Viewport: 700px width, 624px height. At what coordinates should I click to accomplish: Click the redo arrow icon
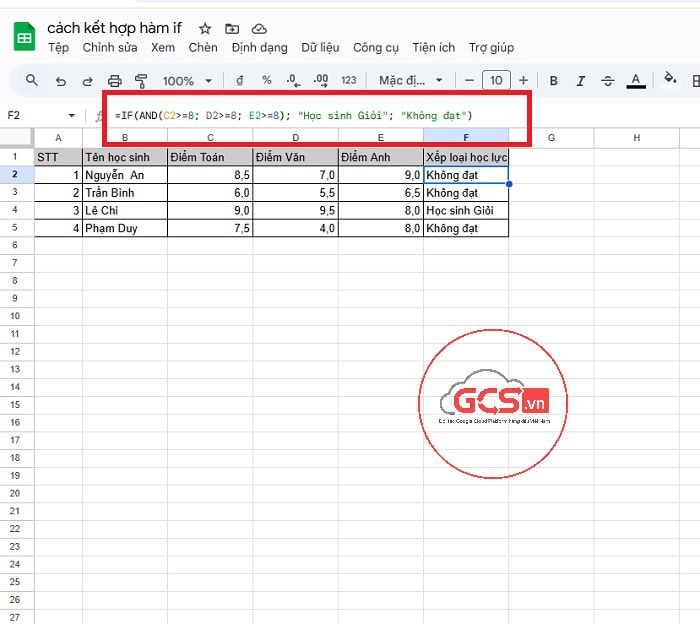[x=87, y=80]
